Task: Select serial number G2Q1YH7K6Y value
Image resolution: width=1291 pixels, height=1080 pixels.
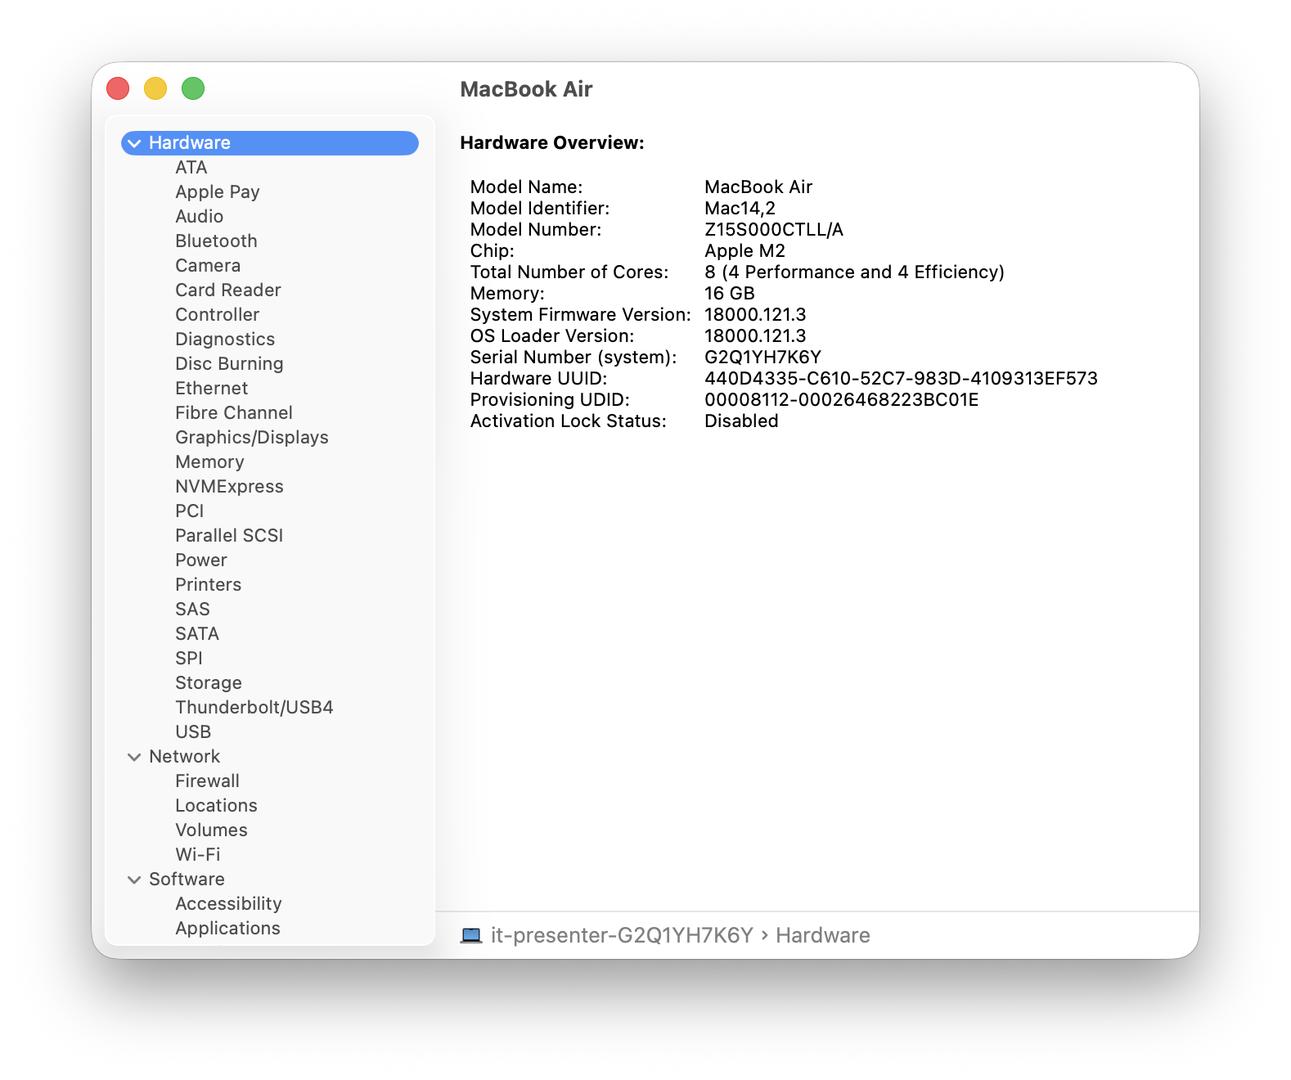Action: pyautogui.click(x=763, y=357)
